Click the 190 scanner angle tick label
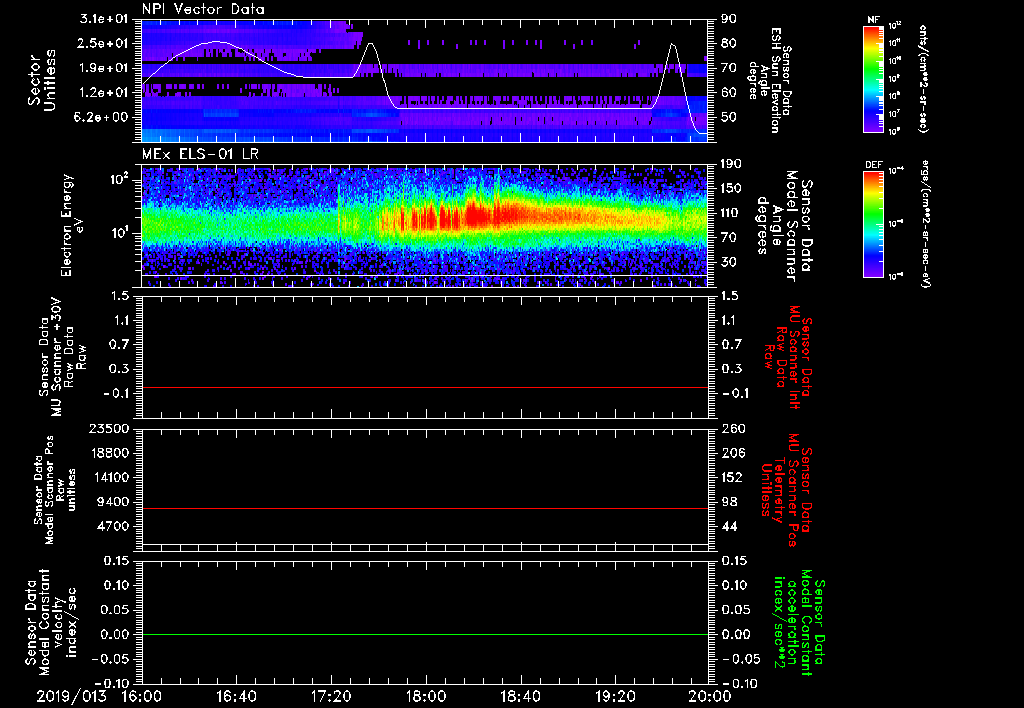The image size is (1024, 708). (731, 164)
